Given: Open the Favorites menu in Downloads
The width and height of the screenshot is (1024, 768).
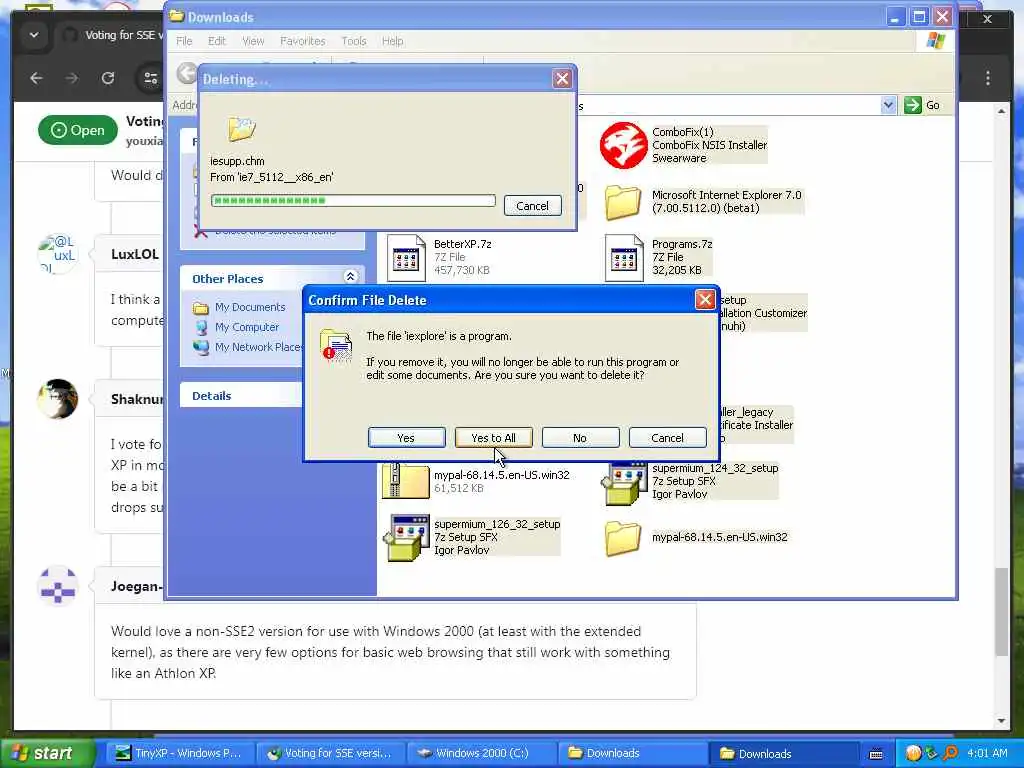Looking at the screenshot, I should [x=302, y=41].
